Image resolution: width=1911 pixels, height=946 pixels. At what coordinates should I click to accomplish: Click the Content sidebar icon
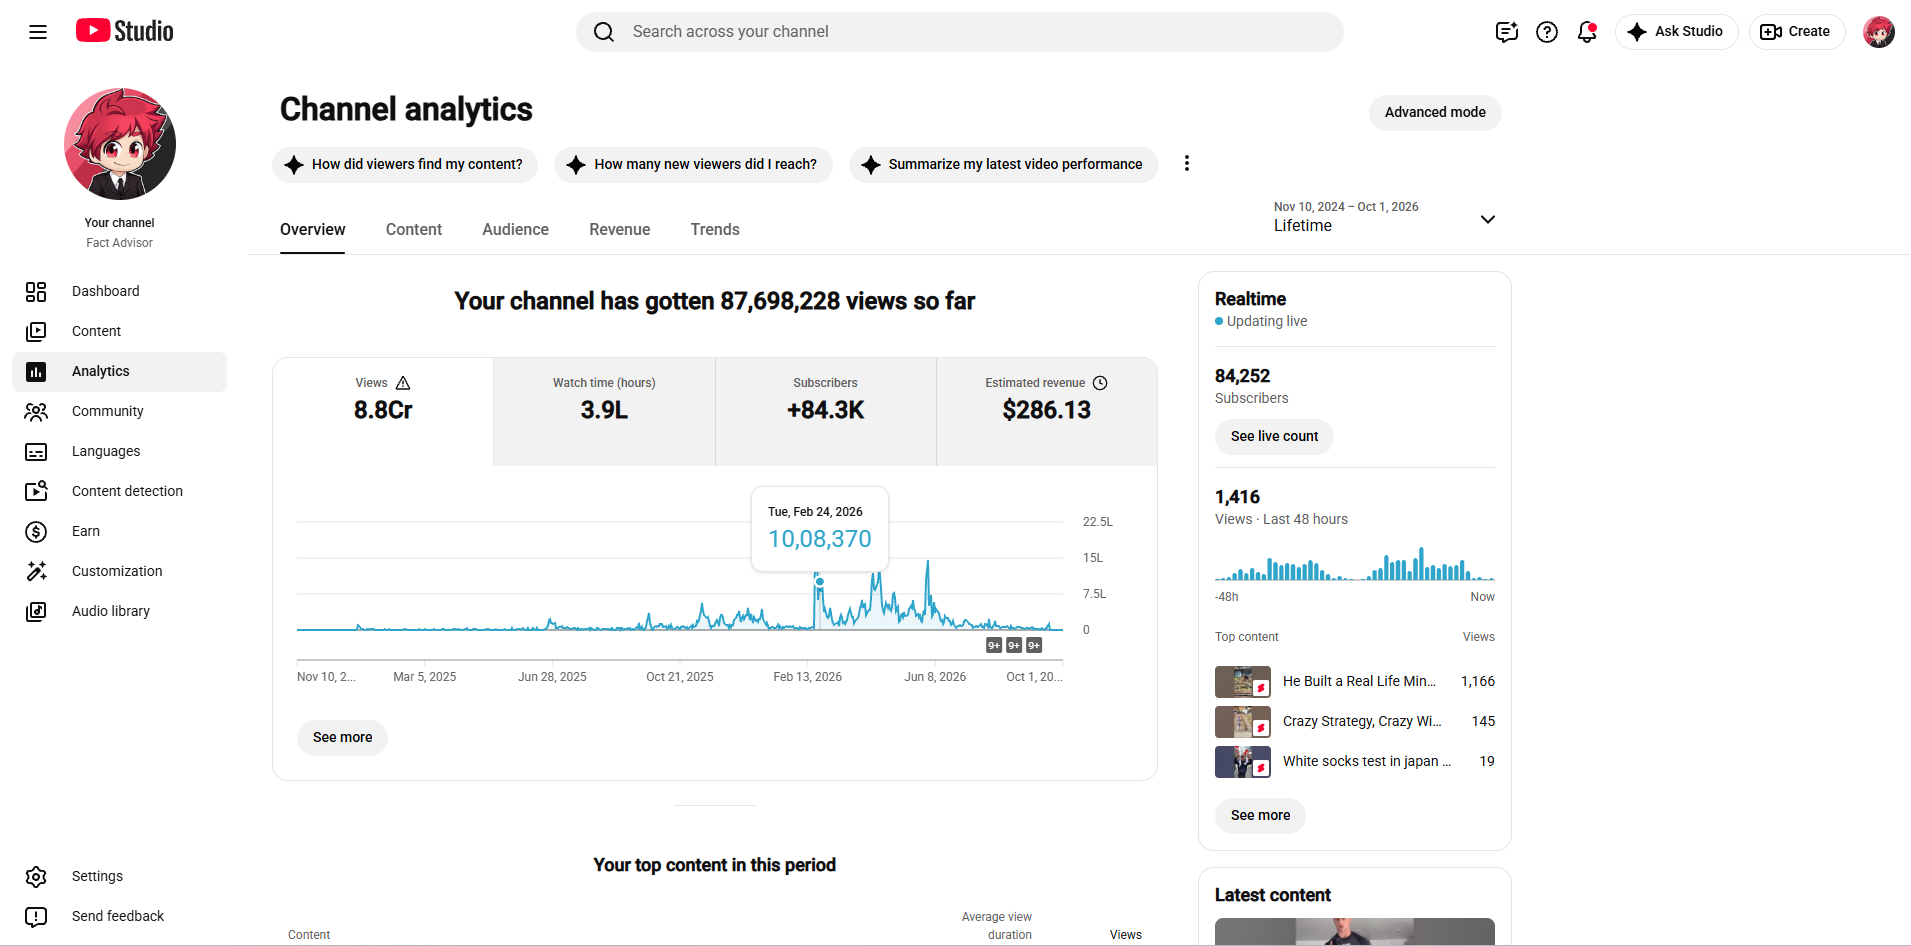(x=36, y=331)
